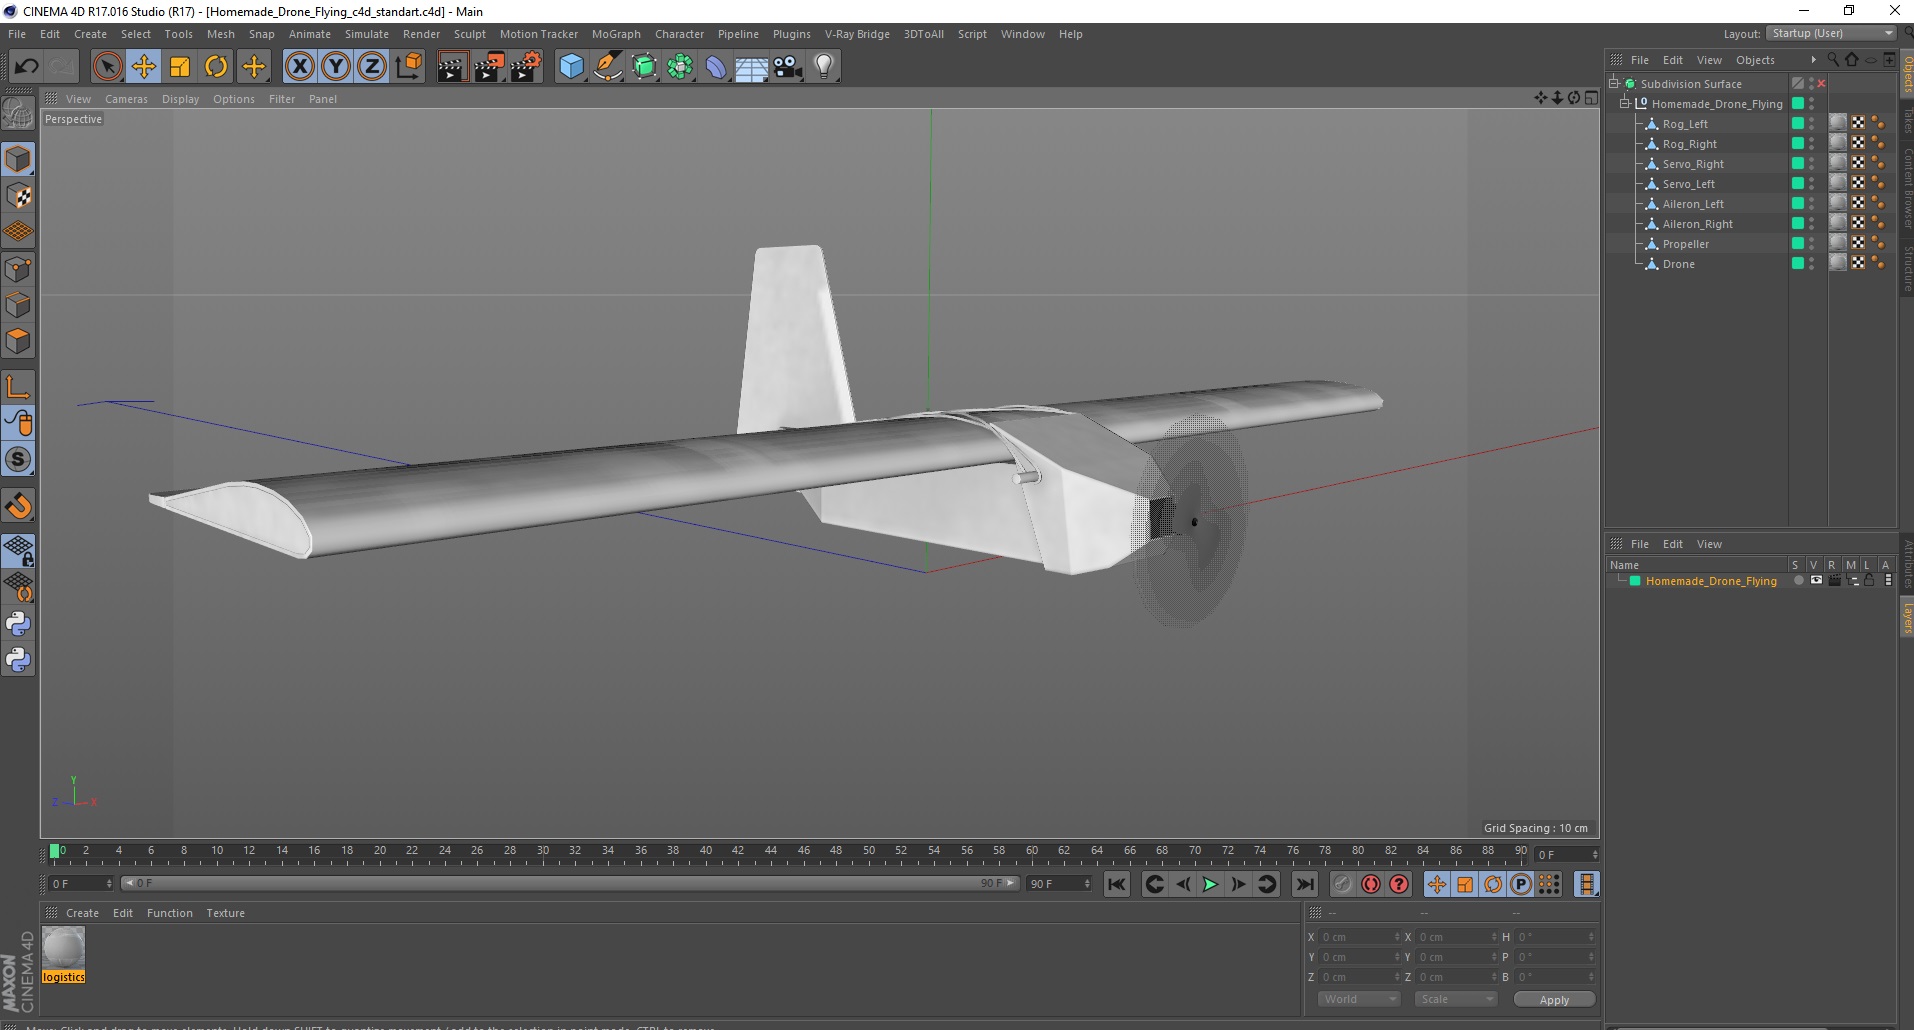Render to Picture Viewer icon
The height and width of the screenshot is (1030, 1914).
(489, 67)
